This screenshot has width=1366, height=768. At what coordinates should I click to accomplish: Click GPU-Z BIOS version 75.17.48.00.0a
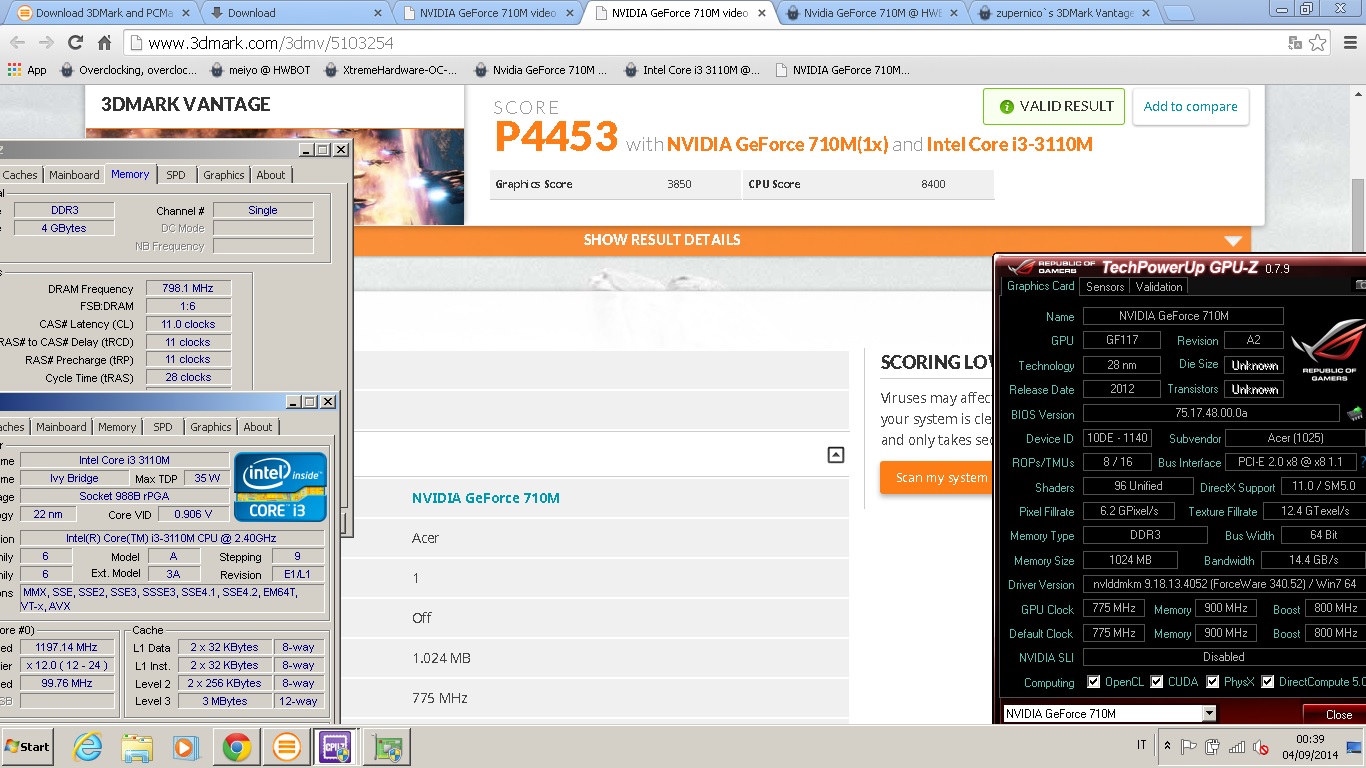[x=1210, y=413]
